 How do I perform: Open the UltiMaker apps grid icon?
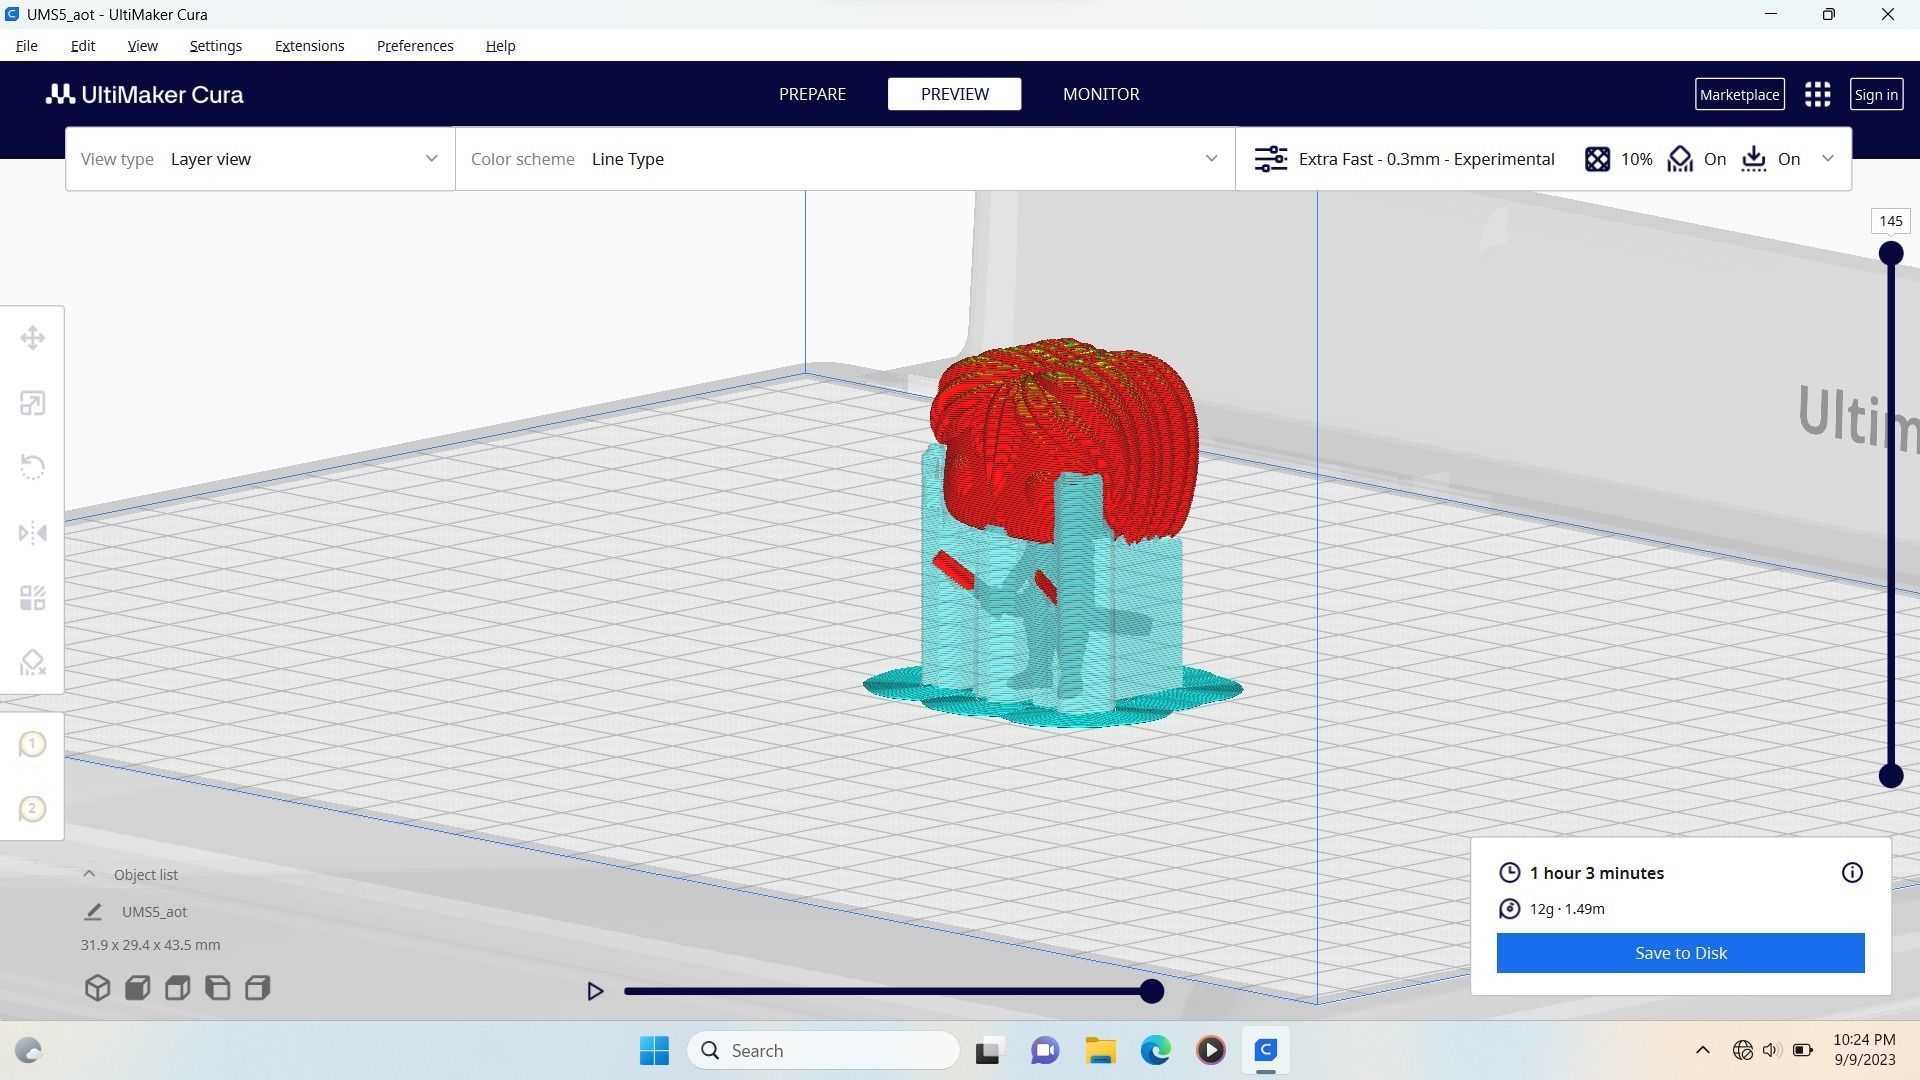click(1817, 95)
